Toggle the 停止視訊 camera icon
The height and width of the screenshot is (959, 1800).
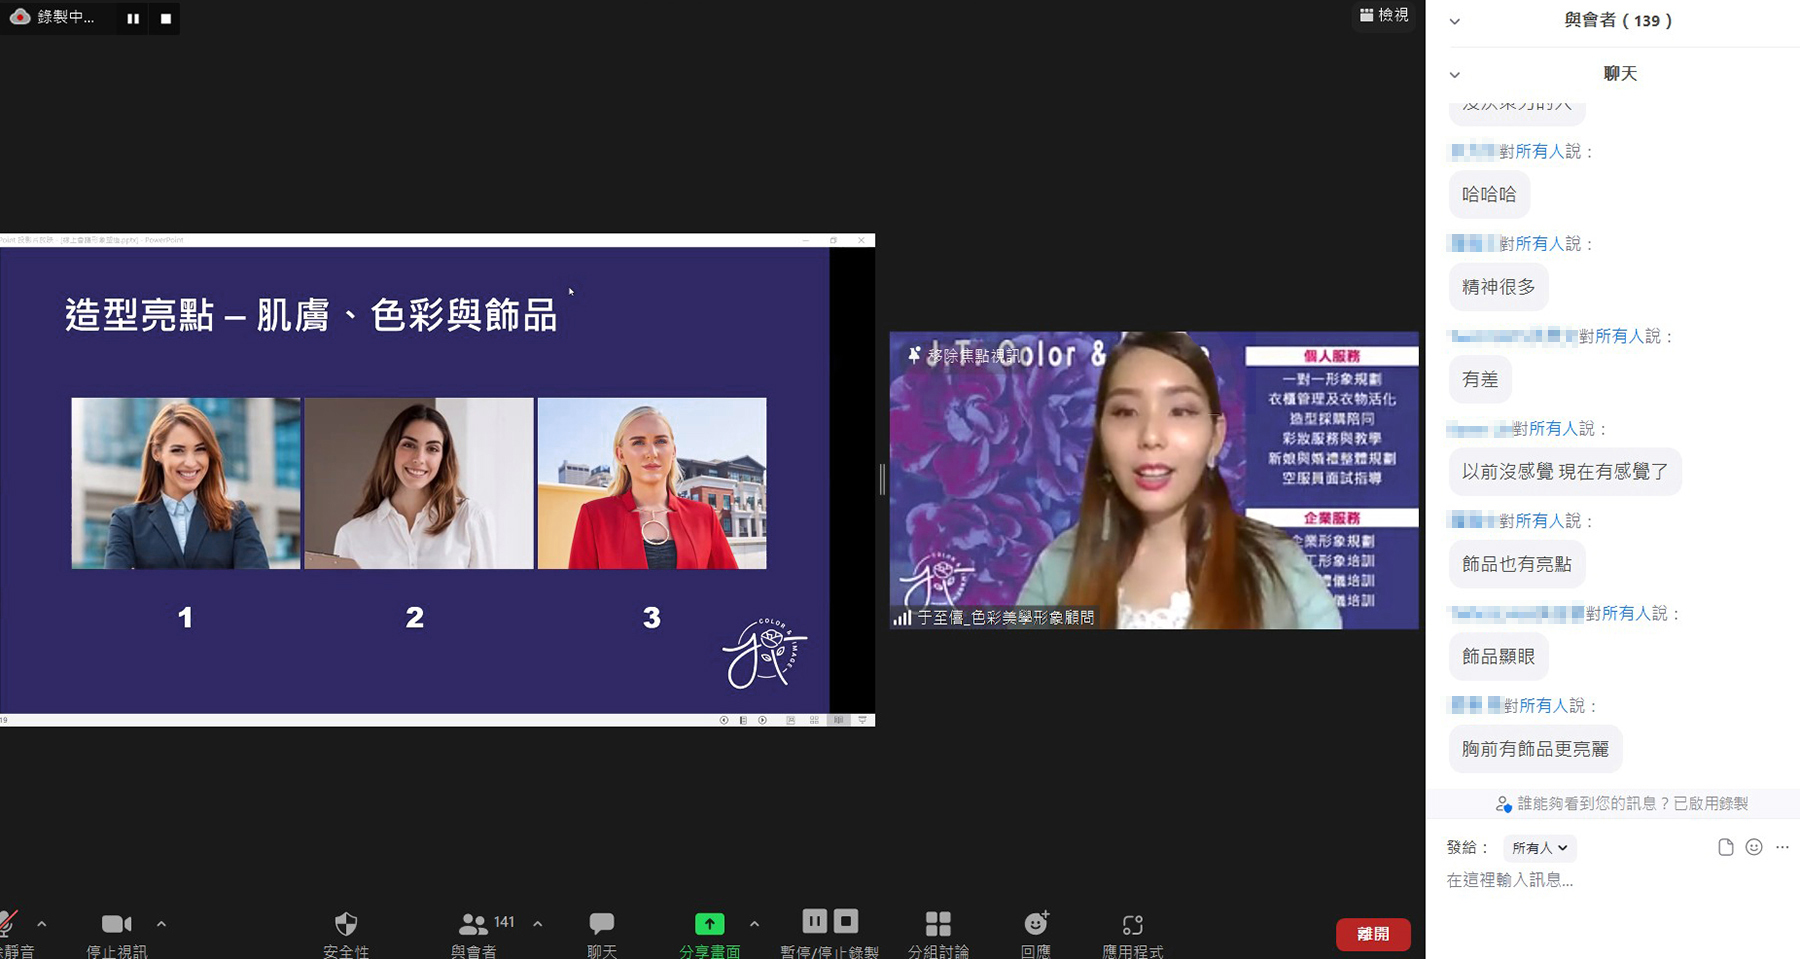pyautogui.click(x=116, y=924)
